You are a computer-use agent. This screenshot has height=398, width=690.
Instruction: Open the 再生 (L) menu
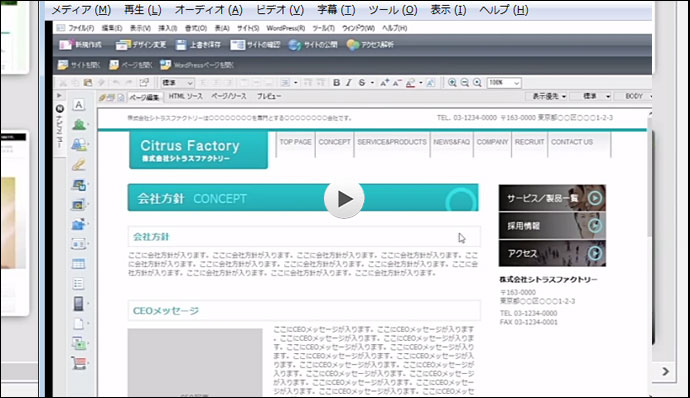coord(143,10)
